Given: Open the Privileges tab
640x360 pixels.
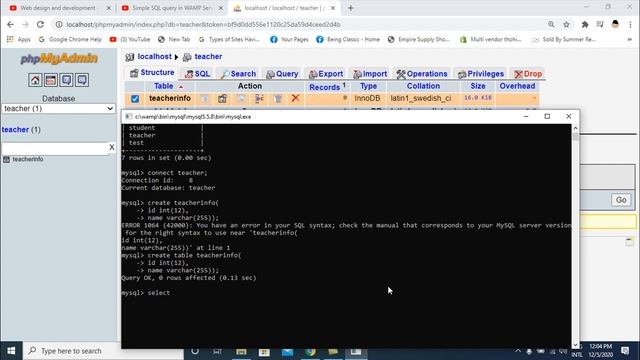Looking at the screenshot, I should 480,74.
